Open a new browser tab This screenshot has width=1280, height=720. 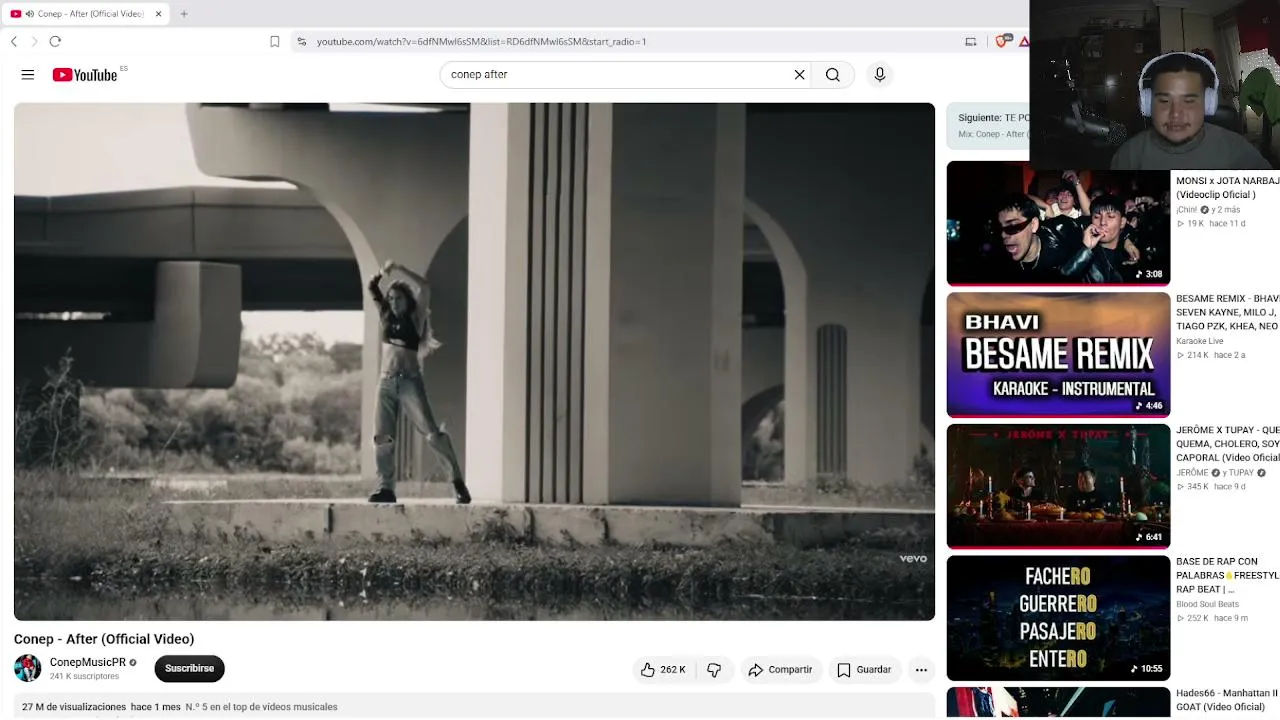(184, 14)
